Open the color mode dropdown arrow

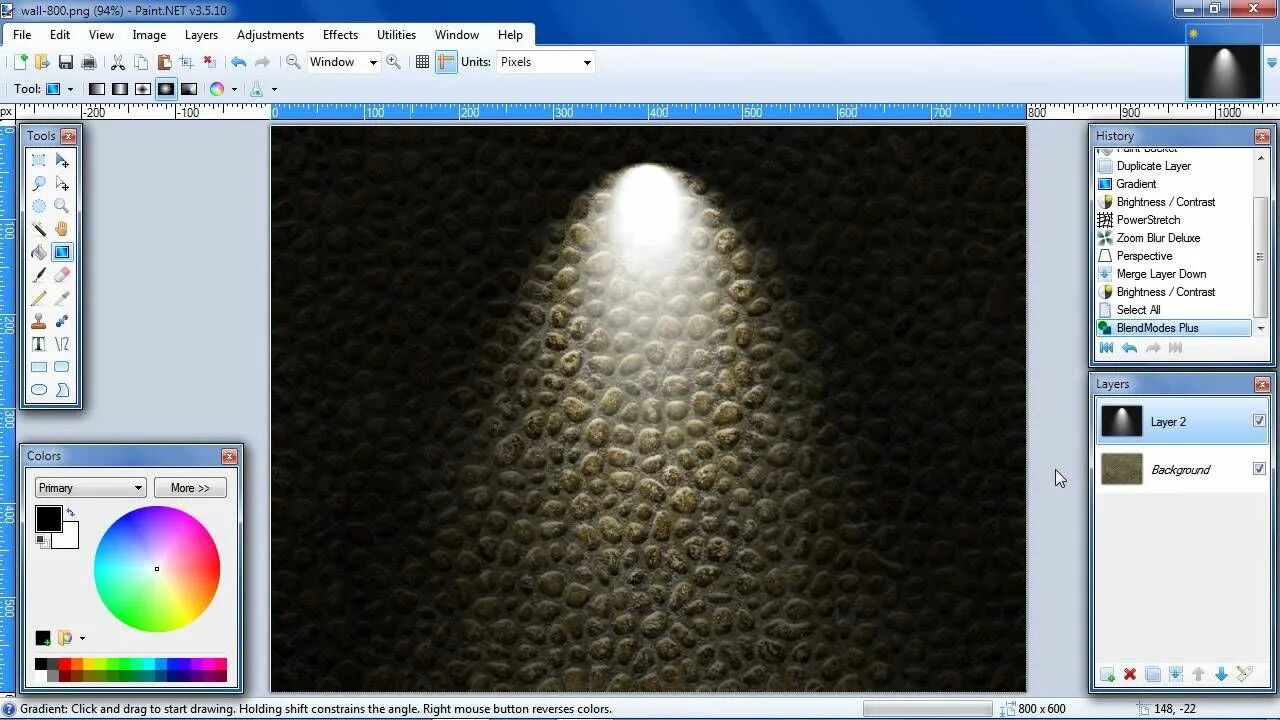click(234, 89)
